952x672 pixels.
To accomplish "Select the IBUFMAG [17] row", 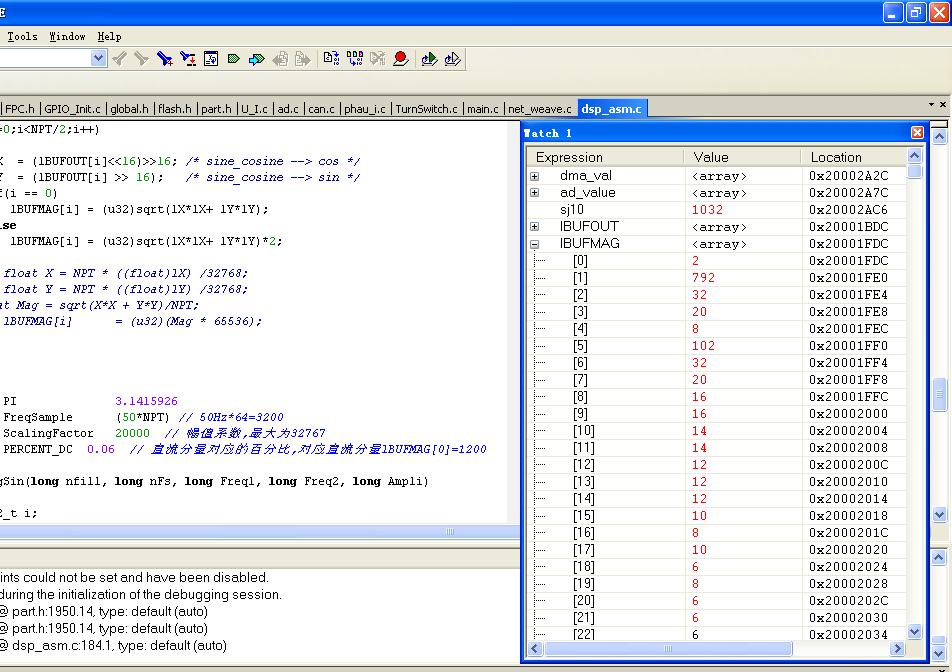I will (716, 549).
